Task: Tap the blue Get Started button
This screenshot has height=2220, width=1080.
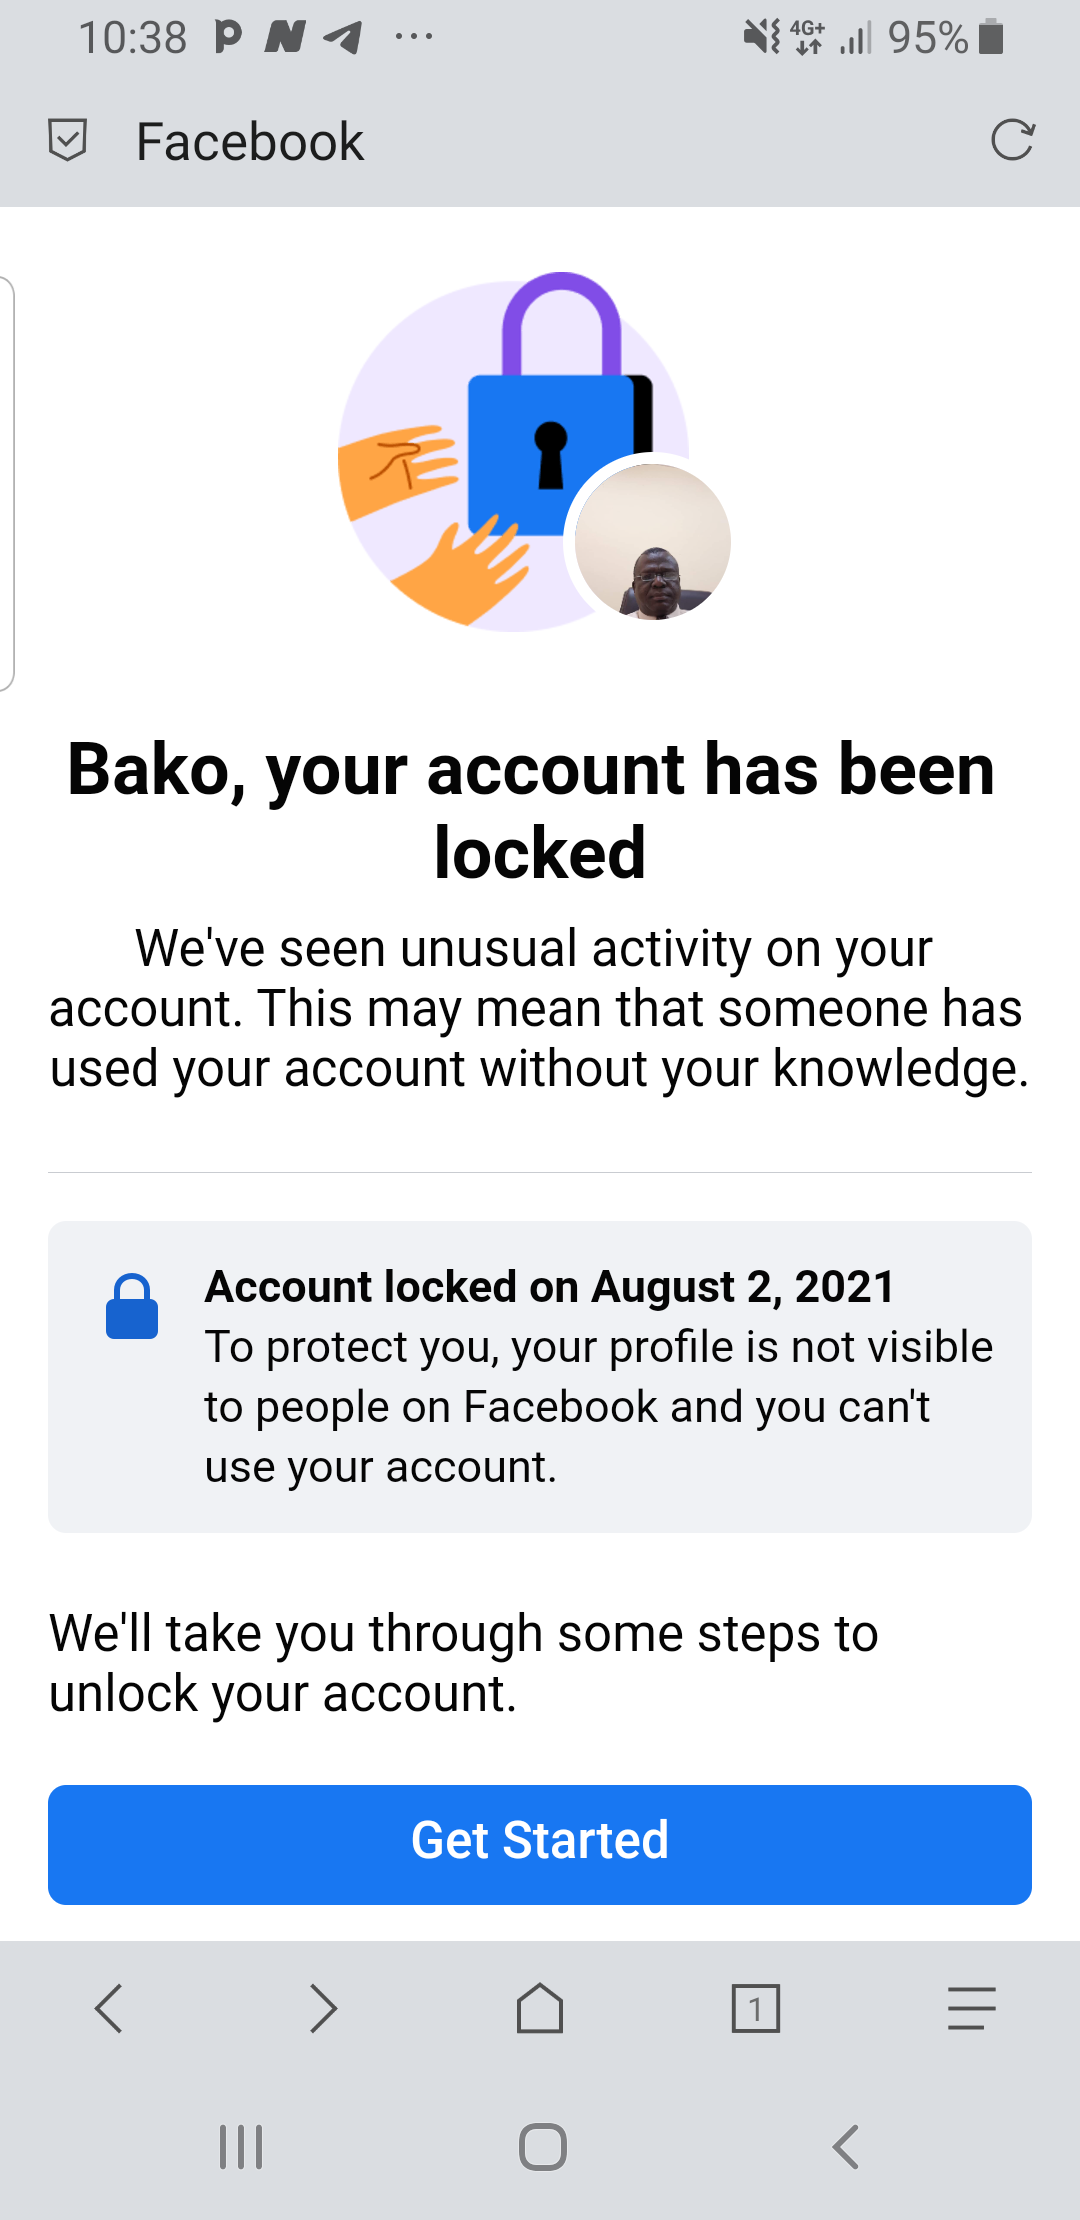Action: 540,1844
